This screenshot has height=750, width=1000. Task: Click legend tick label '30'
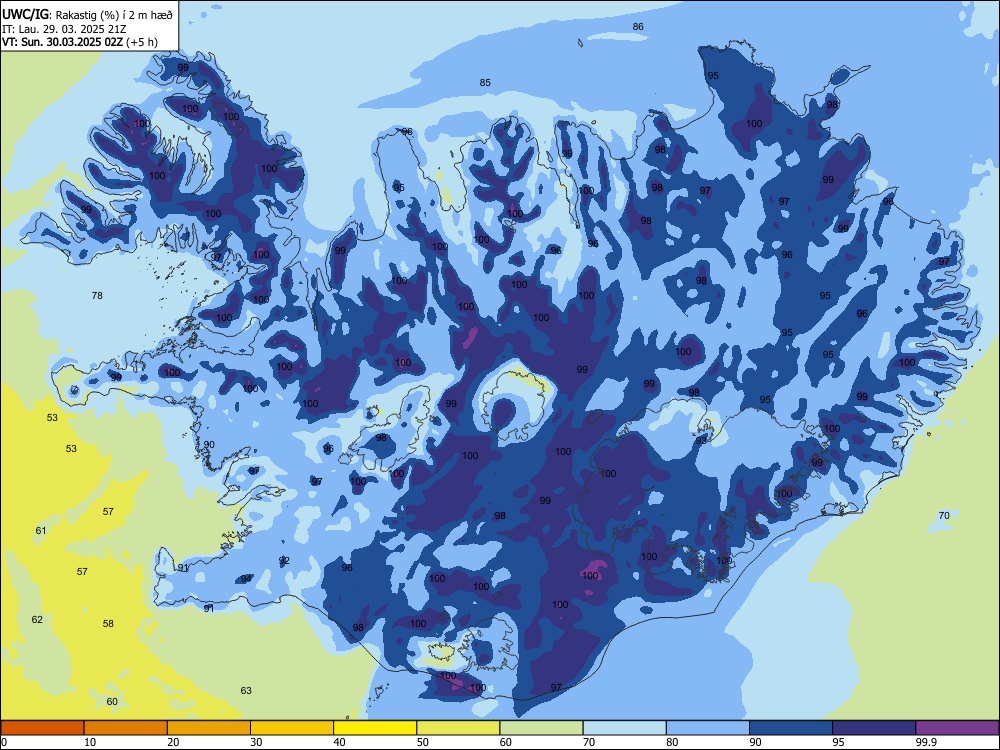coord(256,742)
